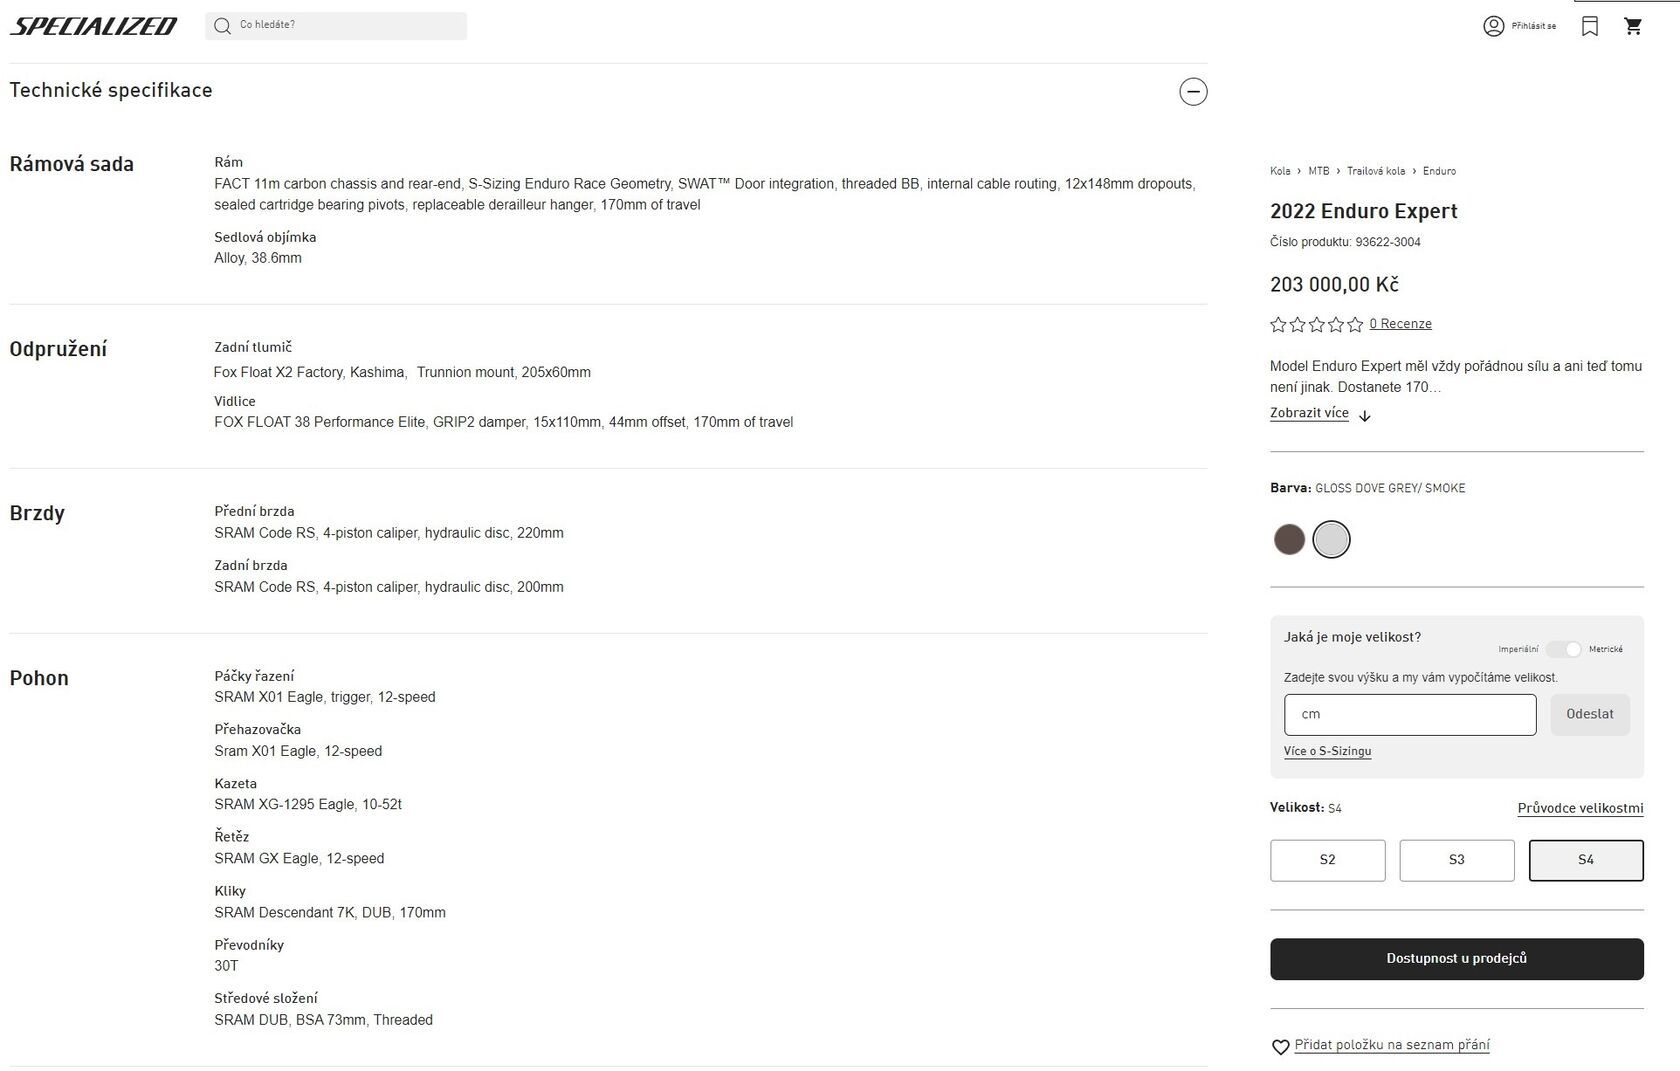Click 'Číslo produktu: 93622-3004' text
The height and width of the screenshot is (1071, 1680).
click(x=1345, y=242)
